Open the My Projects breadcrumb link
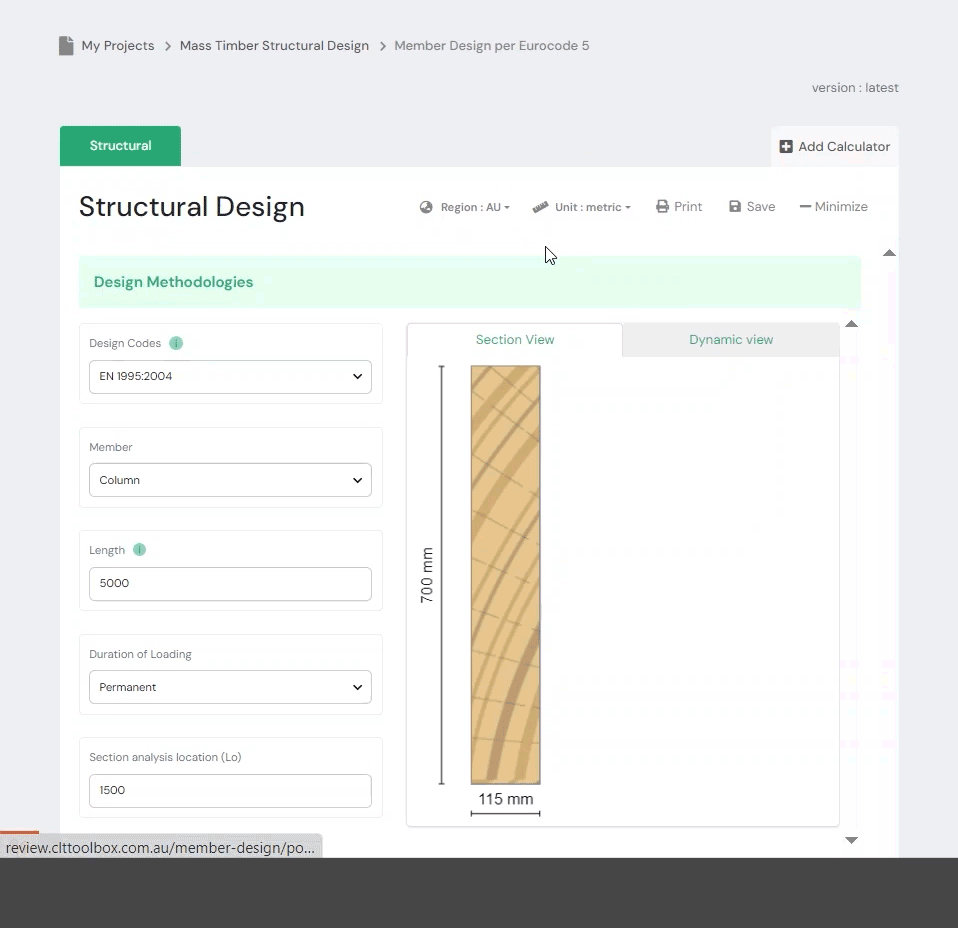The width and height of the screenshot is (958, 928). 118,46
